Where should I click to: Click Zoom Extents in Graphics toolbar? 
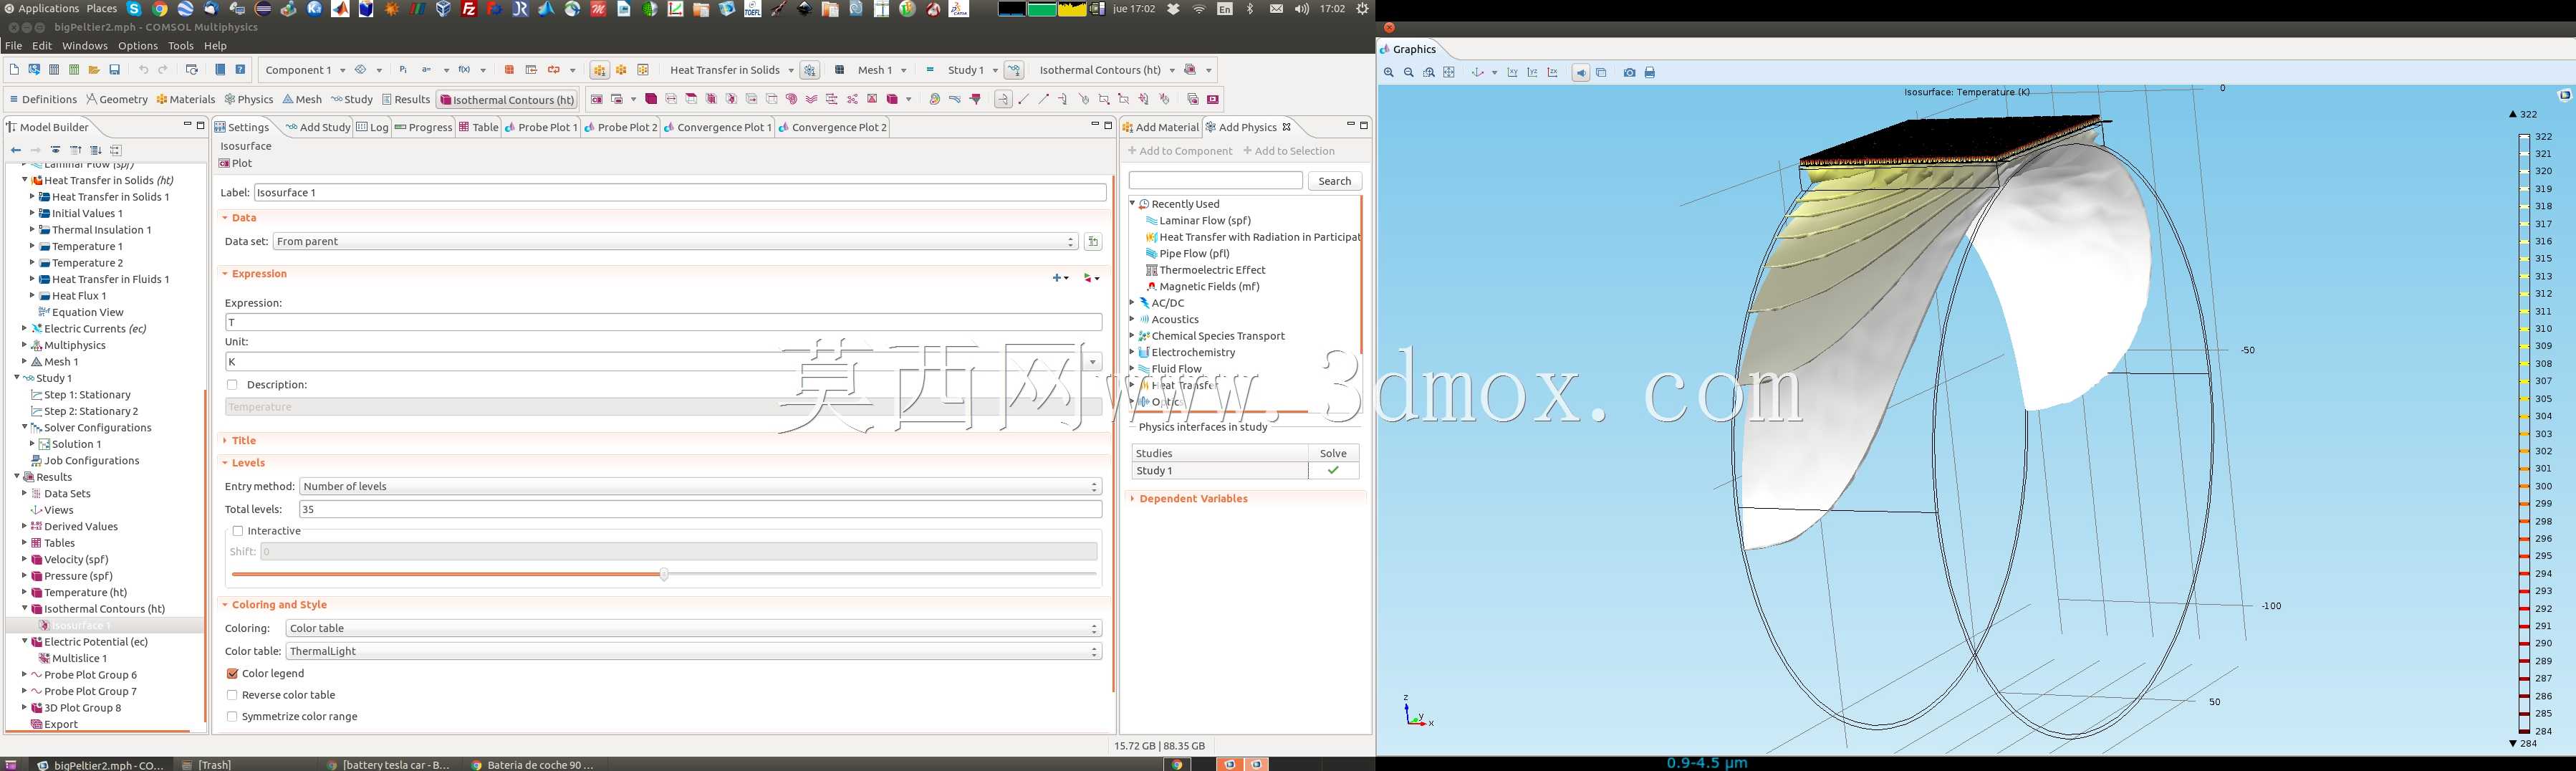pyautogui.click(x=1449, y=73)
